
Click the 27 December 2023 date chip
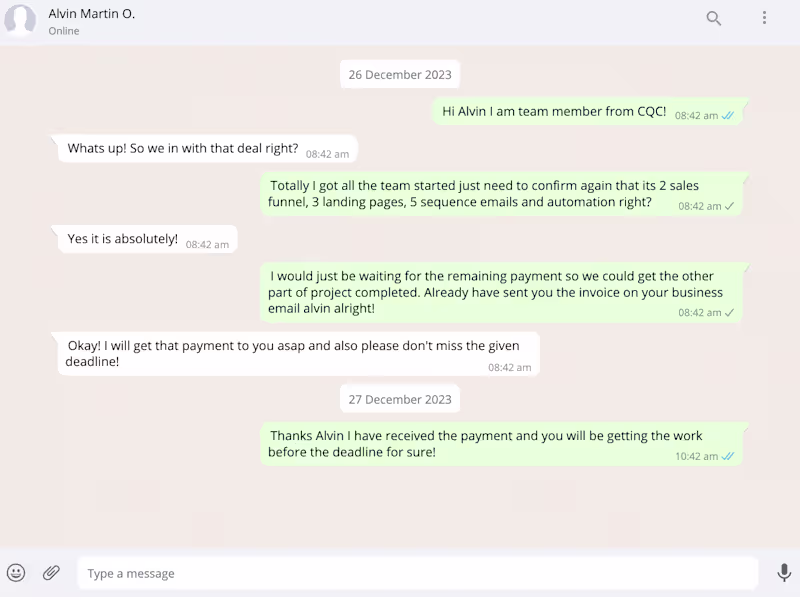pos(400,399)
